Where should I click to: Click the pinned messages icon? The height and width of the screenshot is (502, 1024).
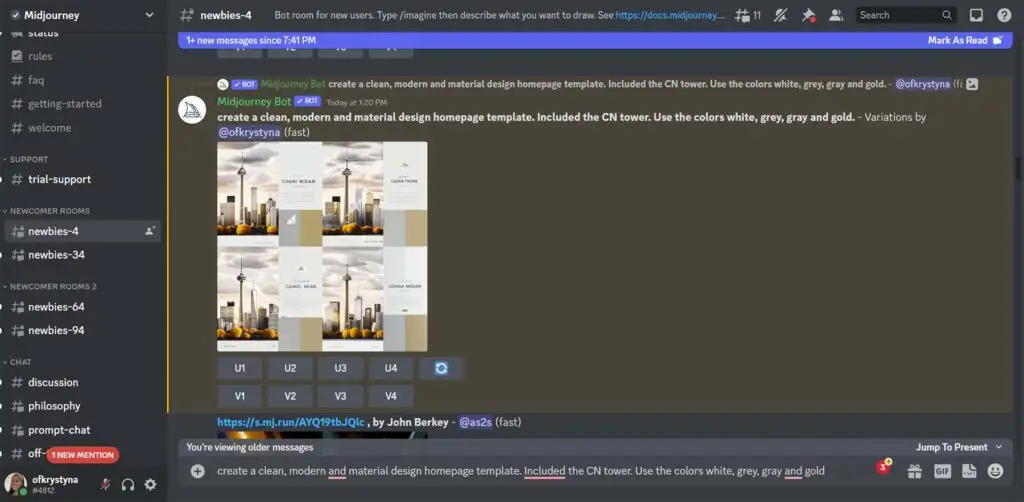[808, 15]
